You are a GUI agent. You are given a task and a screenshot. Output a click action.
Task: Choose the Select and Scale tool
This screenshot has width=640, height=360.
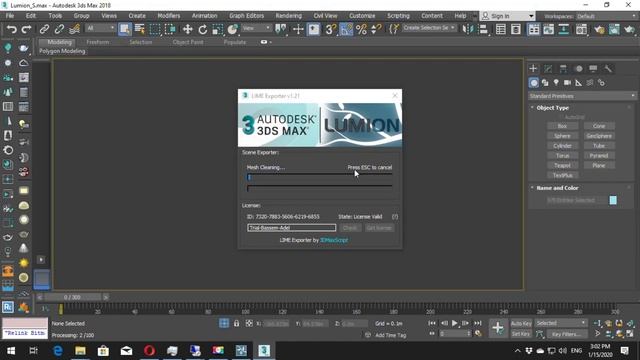point(217,29)
